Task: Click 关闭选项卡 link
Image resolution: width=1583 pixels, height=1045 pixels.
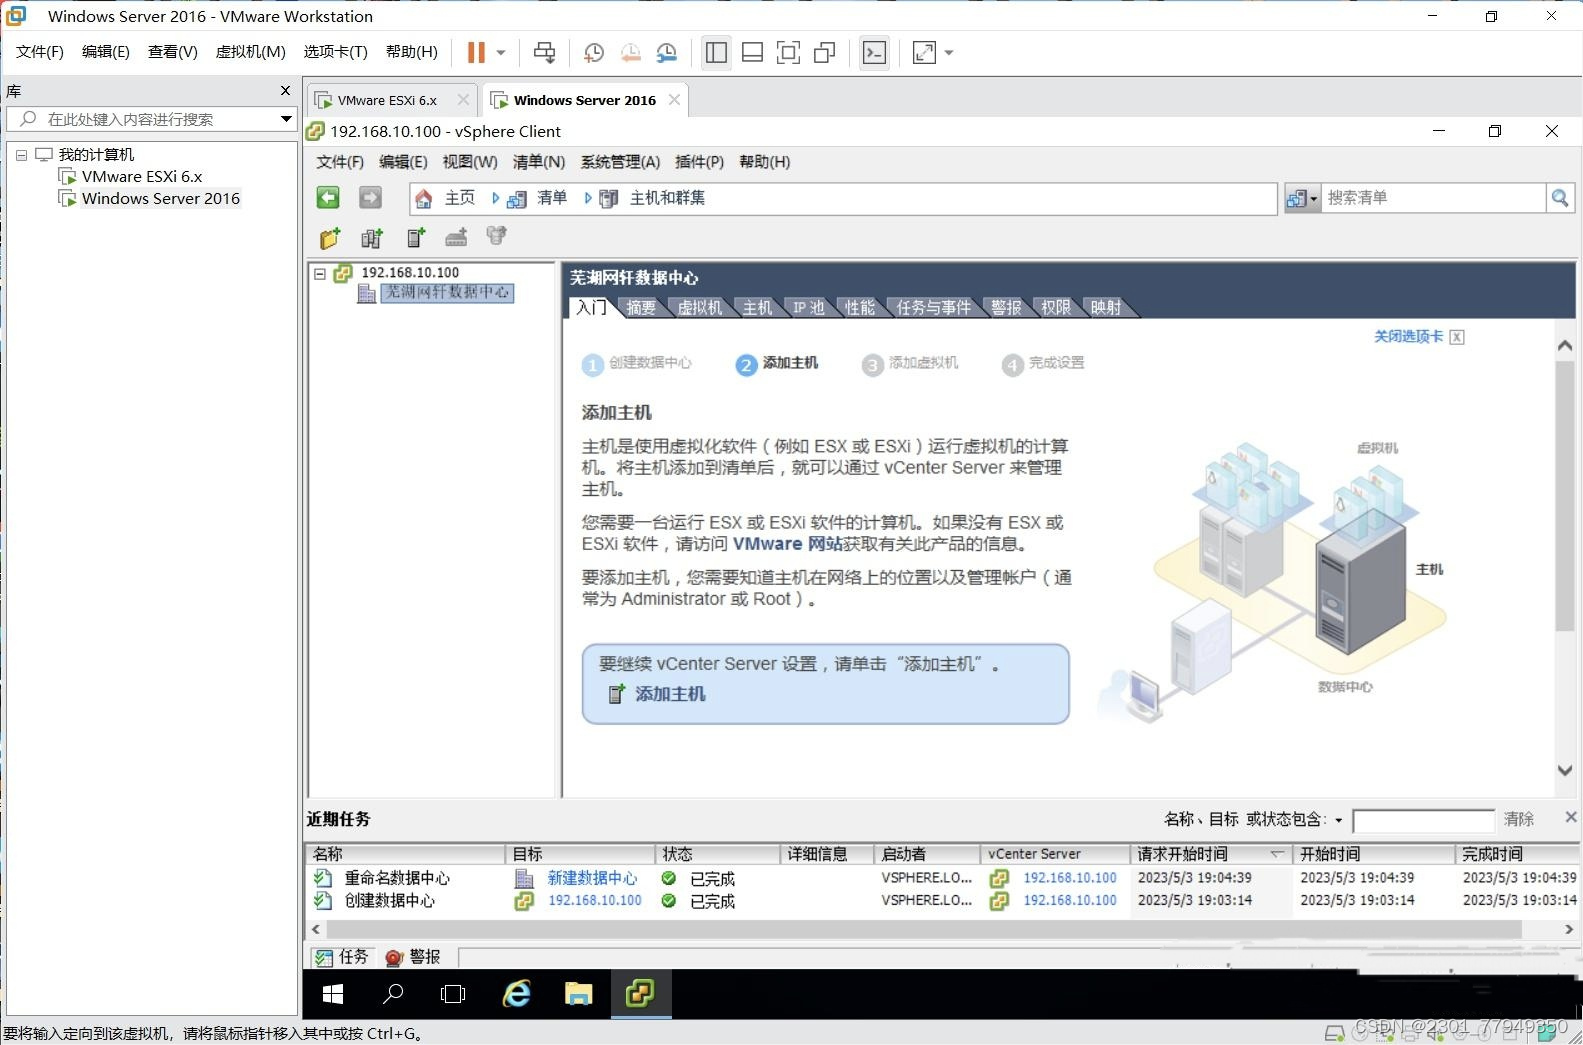Action: [x=1409, y=337]
